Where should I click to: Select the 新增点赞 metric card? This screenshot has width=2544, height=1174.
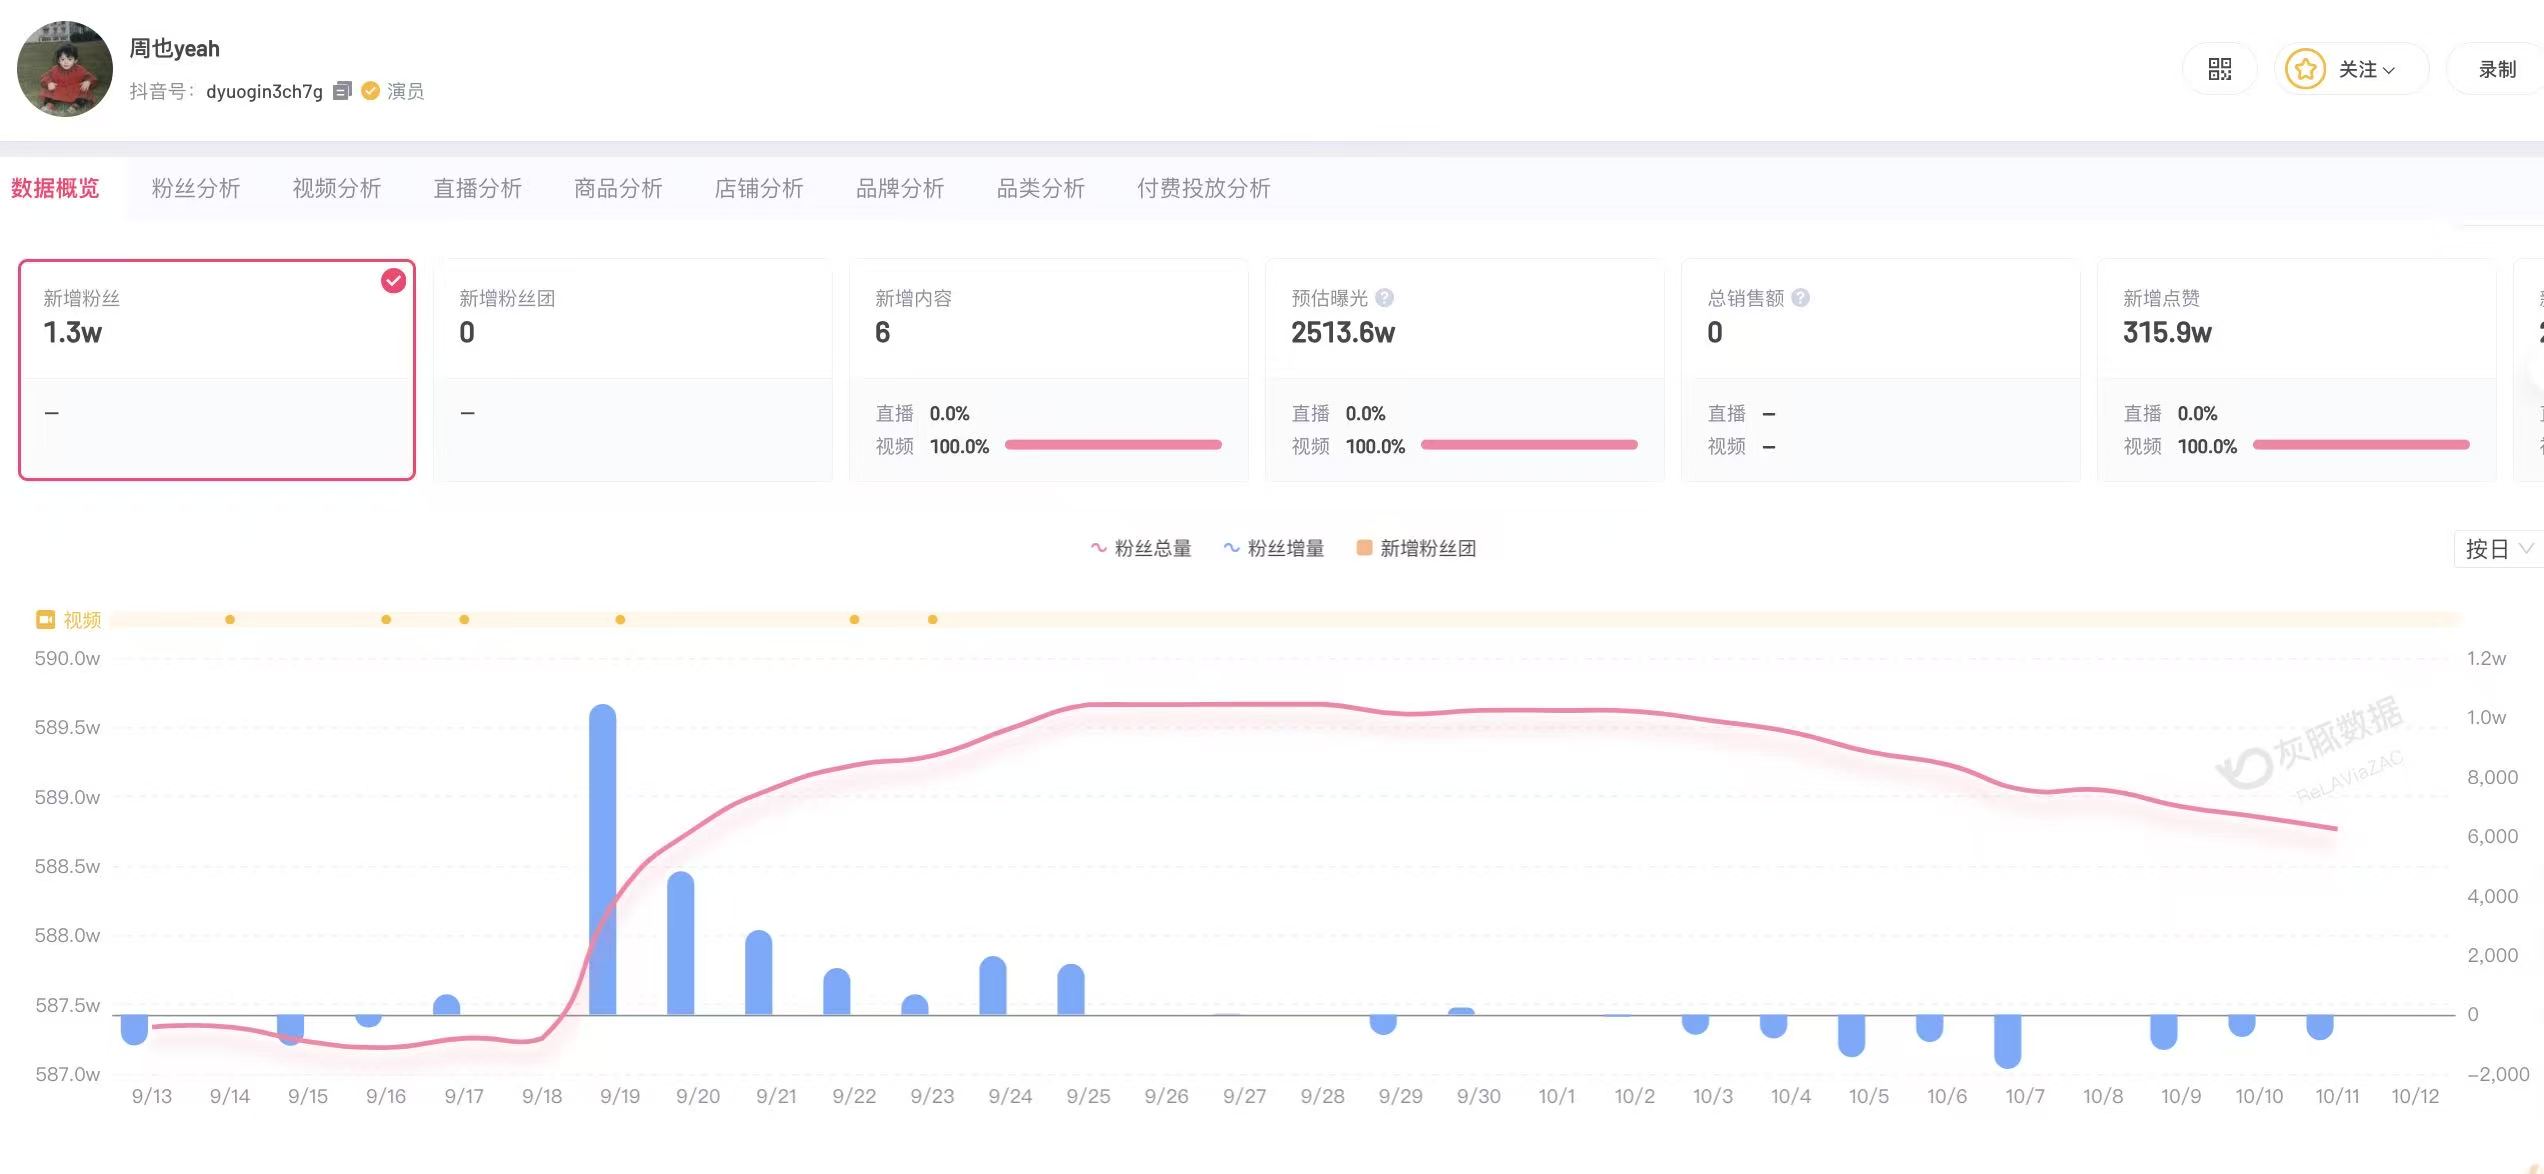coord(2297,370)
